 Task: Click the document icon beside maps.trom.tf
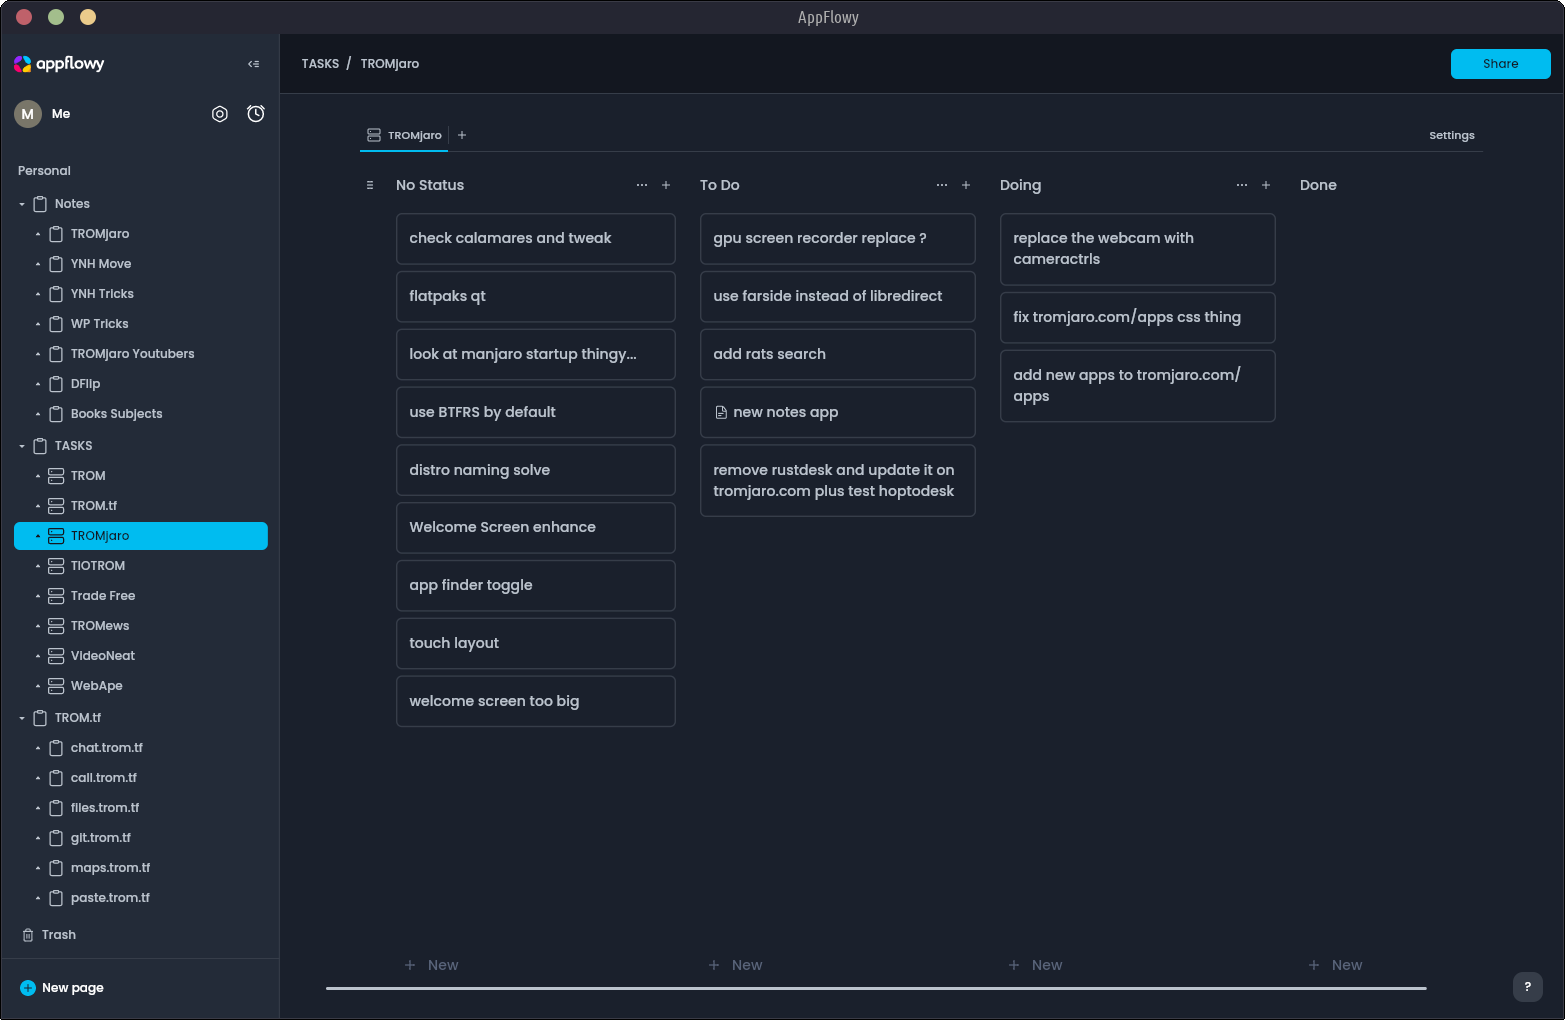pyautogui.click(x=56, y=868)
